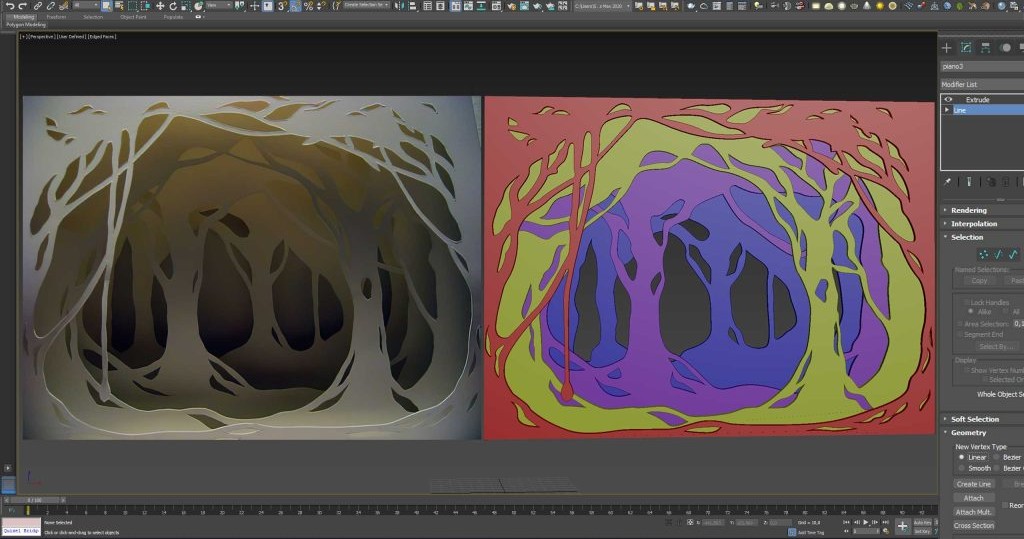Open the Motion panel tab

1005,48
